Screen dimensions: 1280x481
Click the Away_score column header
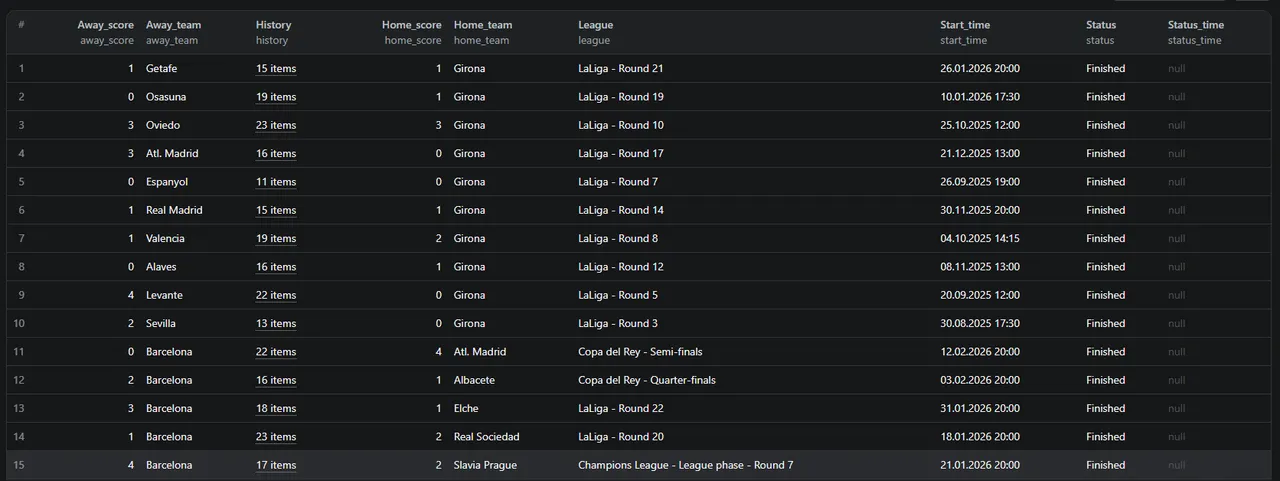(105, 25)
